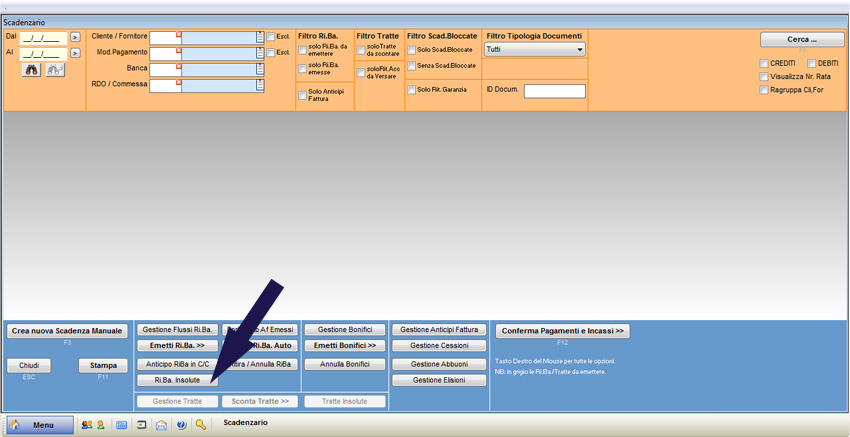Open the Filtro Tipologia Documenti dropdown
The width and height of the screenshot is (850, 437).
(535, 49)
